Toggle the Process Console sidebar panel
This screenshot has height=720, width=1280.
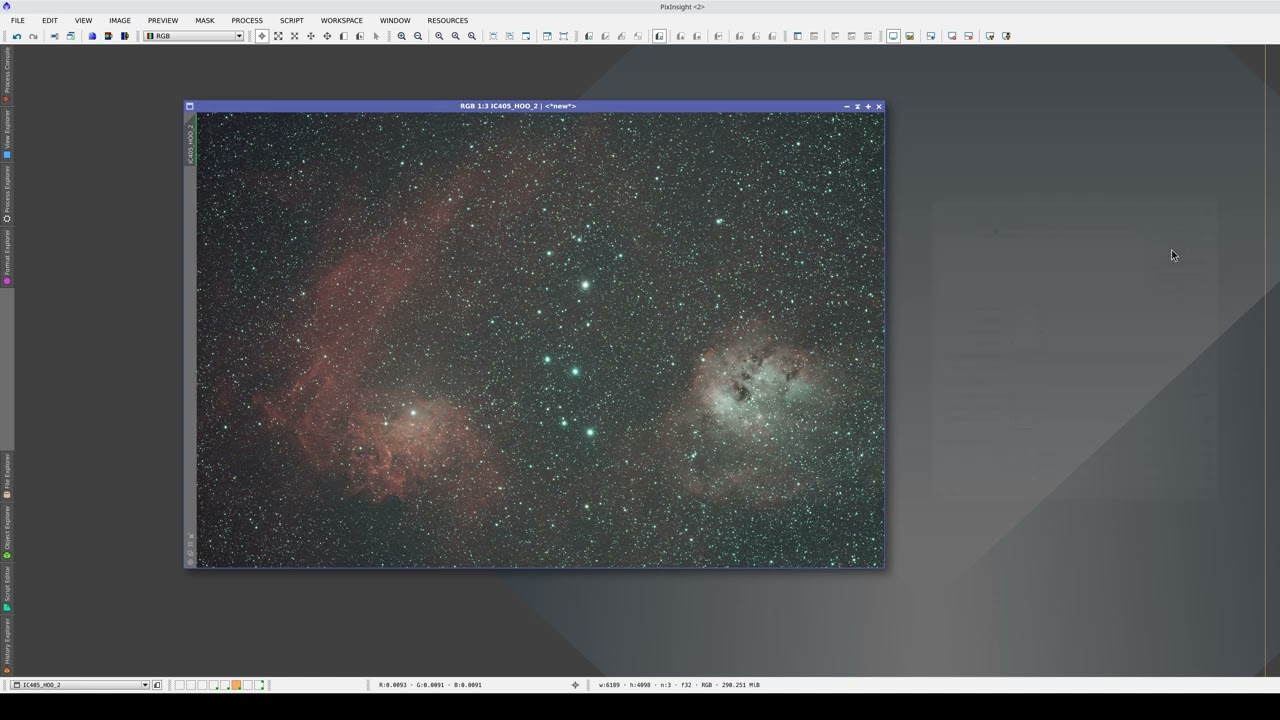pos(7,74)
